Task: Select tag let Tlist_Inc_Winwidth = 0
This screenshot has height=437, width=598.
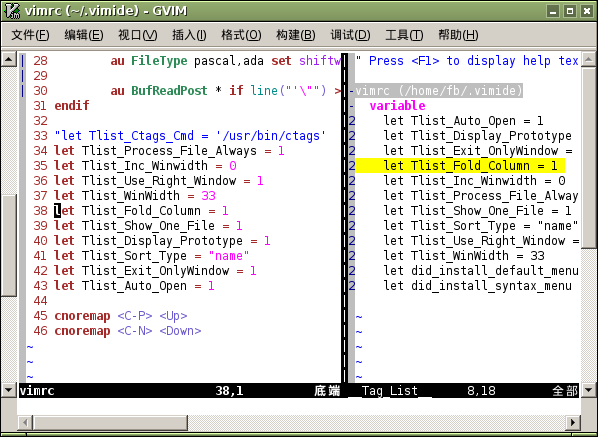Action: point(474,181)
